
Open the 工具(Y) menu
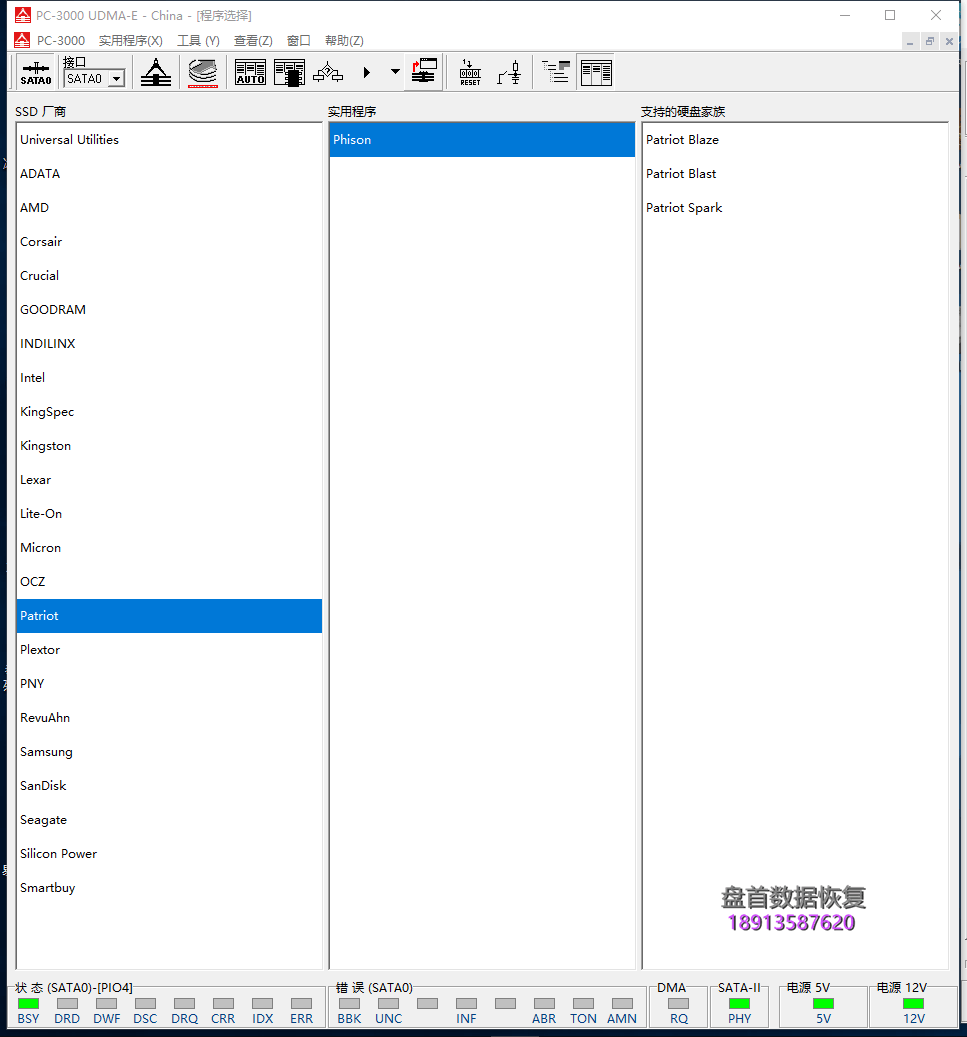click(x=198, y=41)
